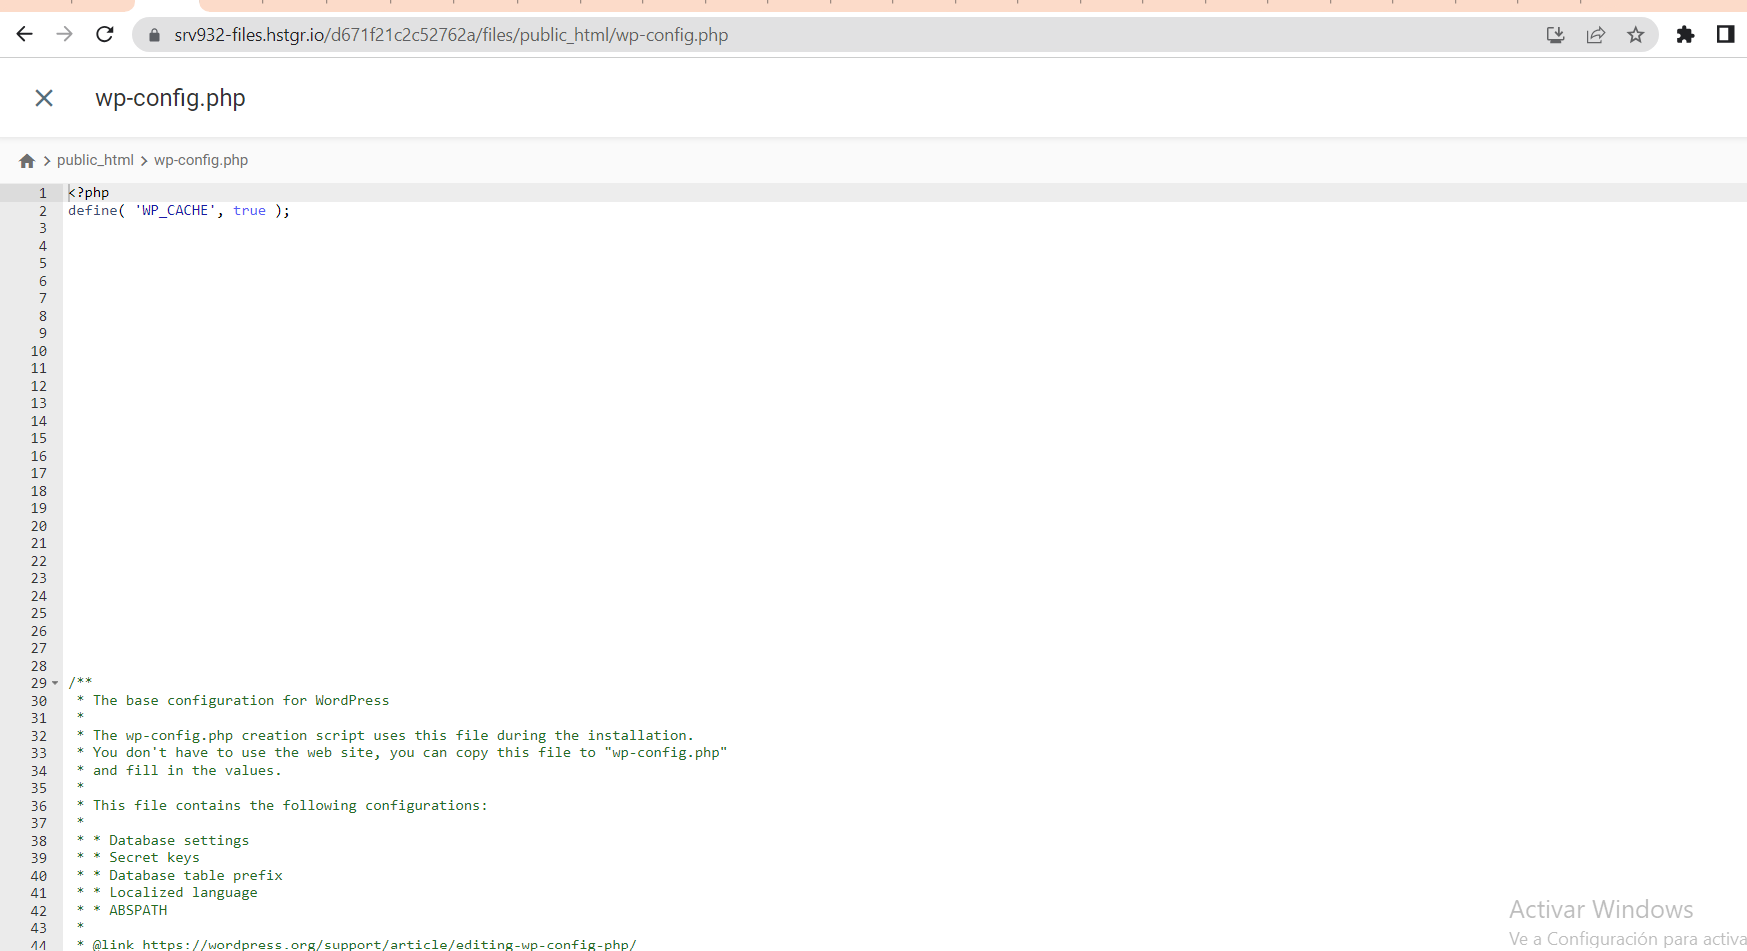The height and width of the screenshot is (951, 1747).
Task: Collapse comment block at line 29
Action: pos(55,683)
